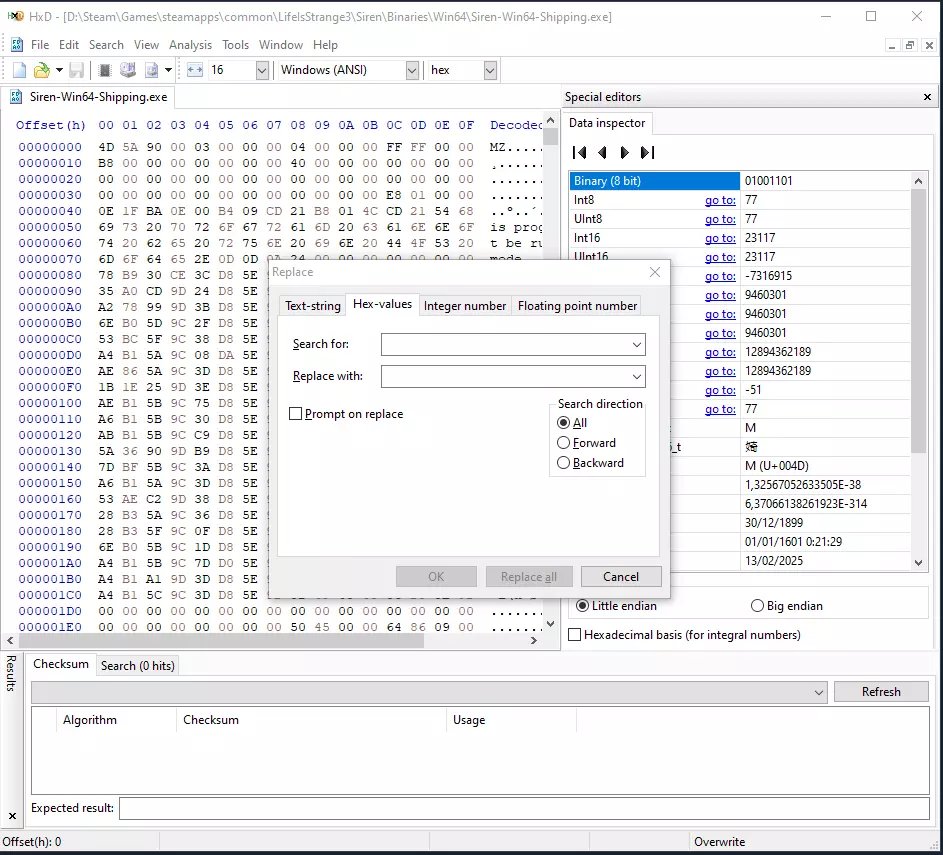943x855 pixels.
Task: Select Big endian byte order
Action: [x=757, y=606]
